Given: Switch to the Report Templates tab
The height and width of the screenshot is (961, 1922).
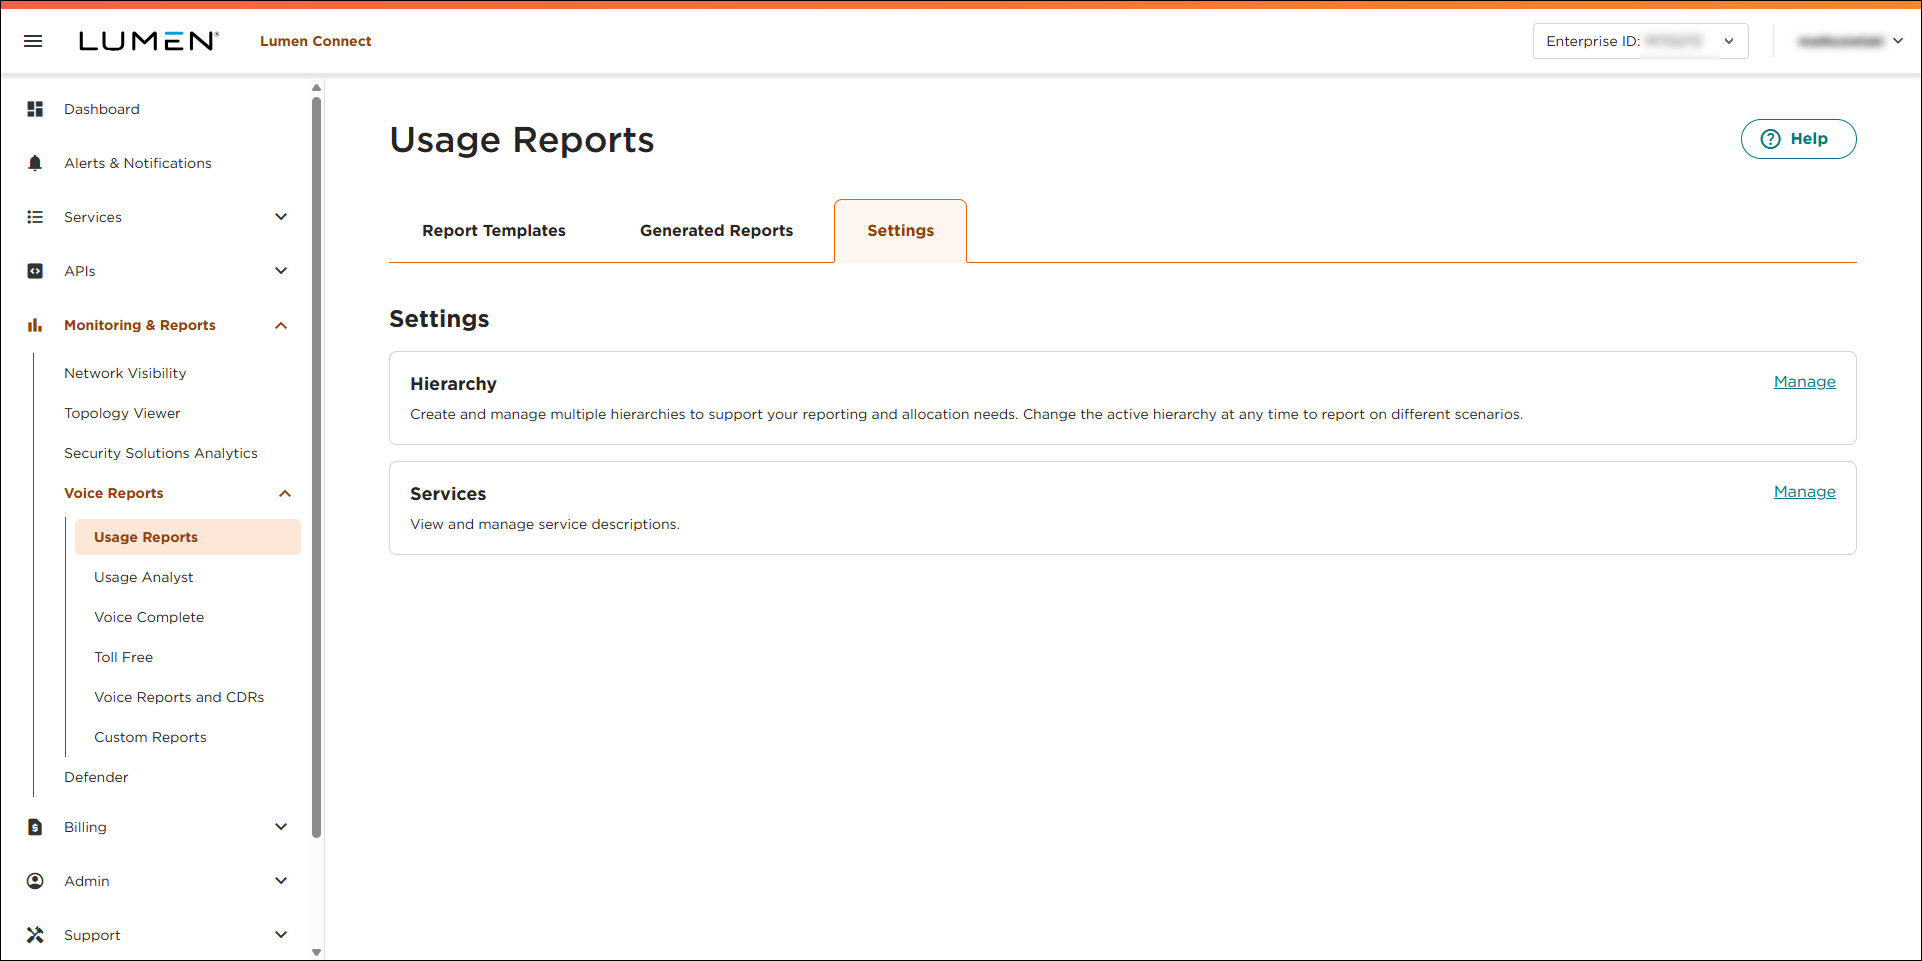Looking at the screenshot, I should 494,231.
